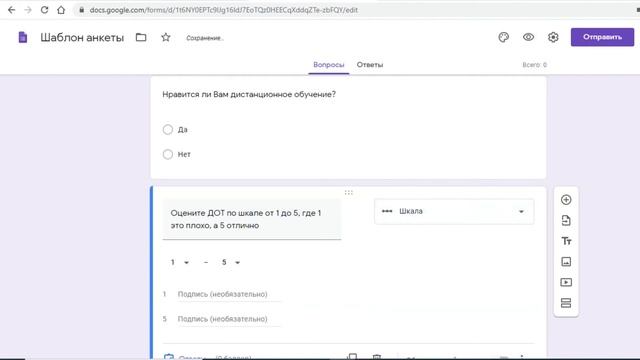Add a new question
Screen dimensions: 640x360
pyautogui.click(x=566, y=200)
